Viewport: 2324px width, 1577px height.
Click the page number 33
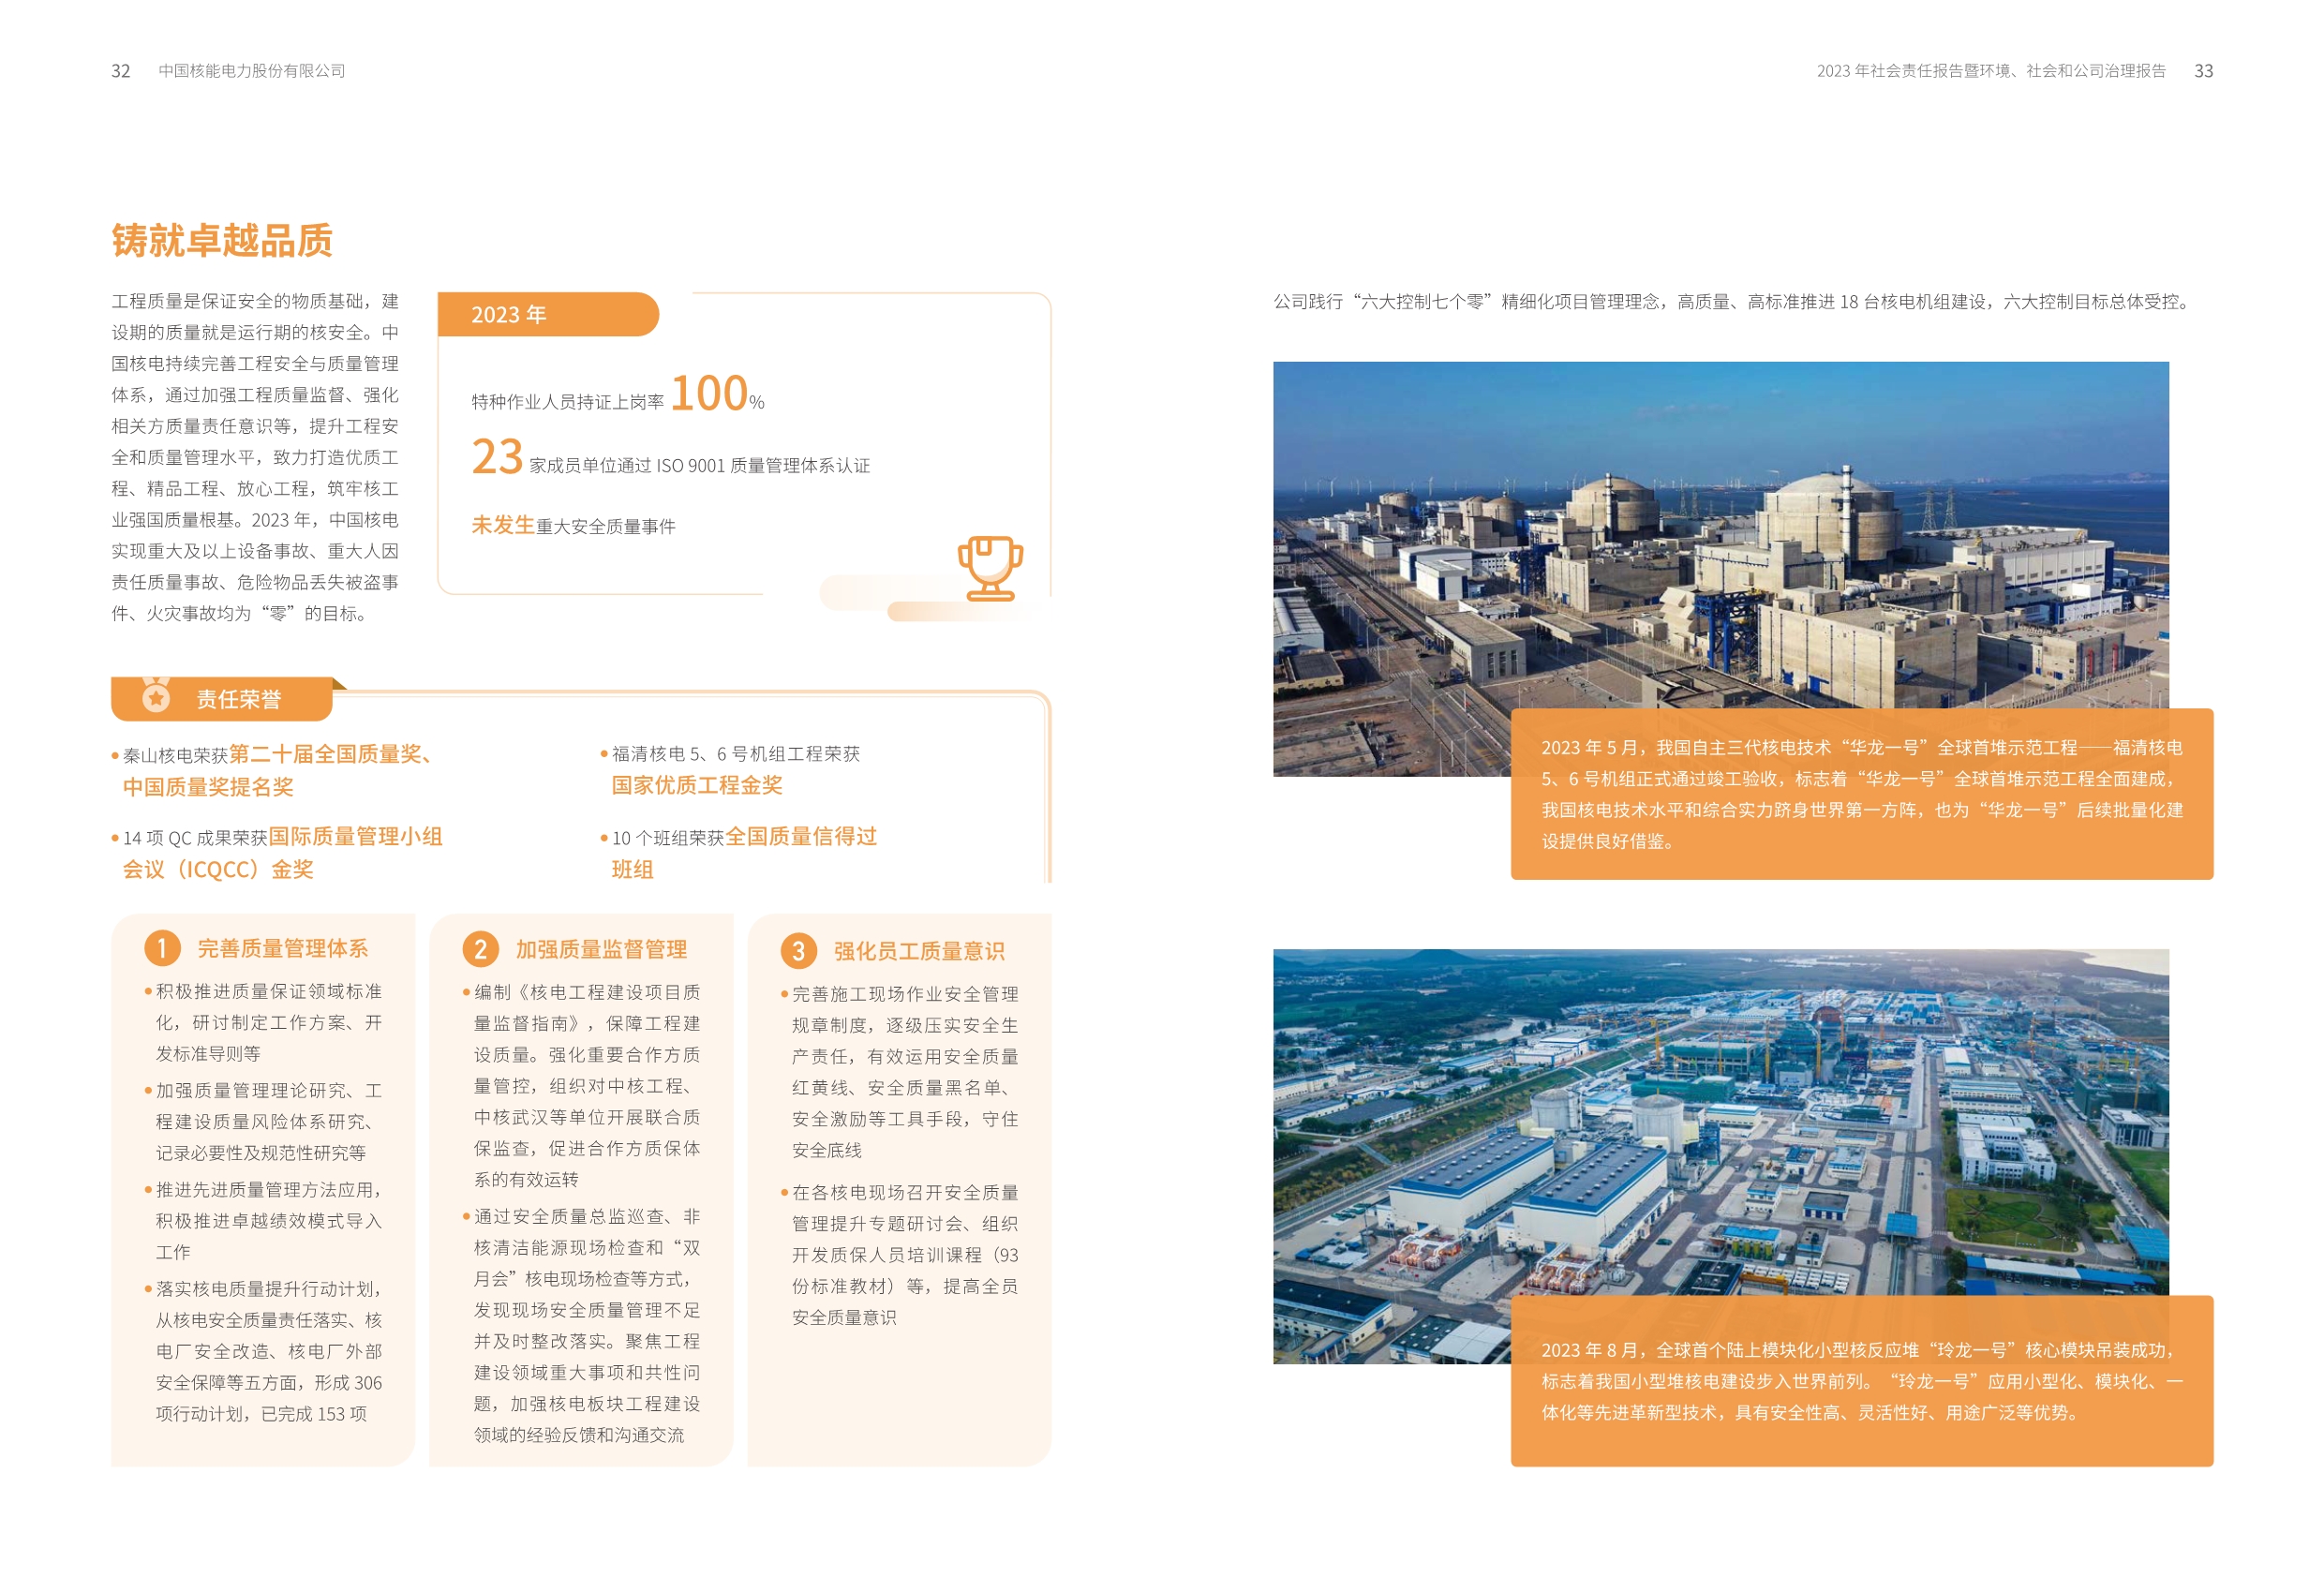pyautogui.click(x=2203, y=71)
